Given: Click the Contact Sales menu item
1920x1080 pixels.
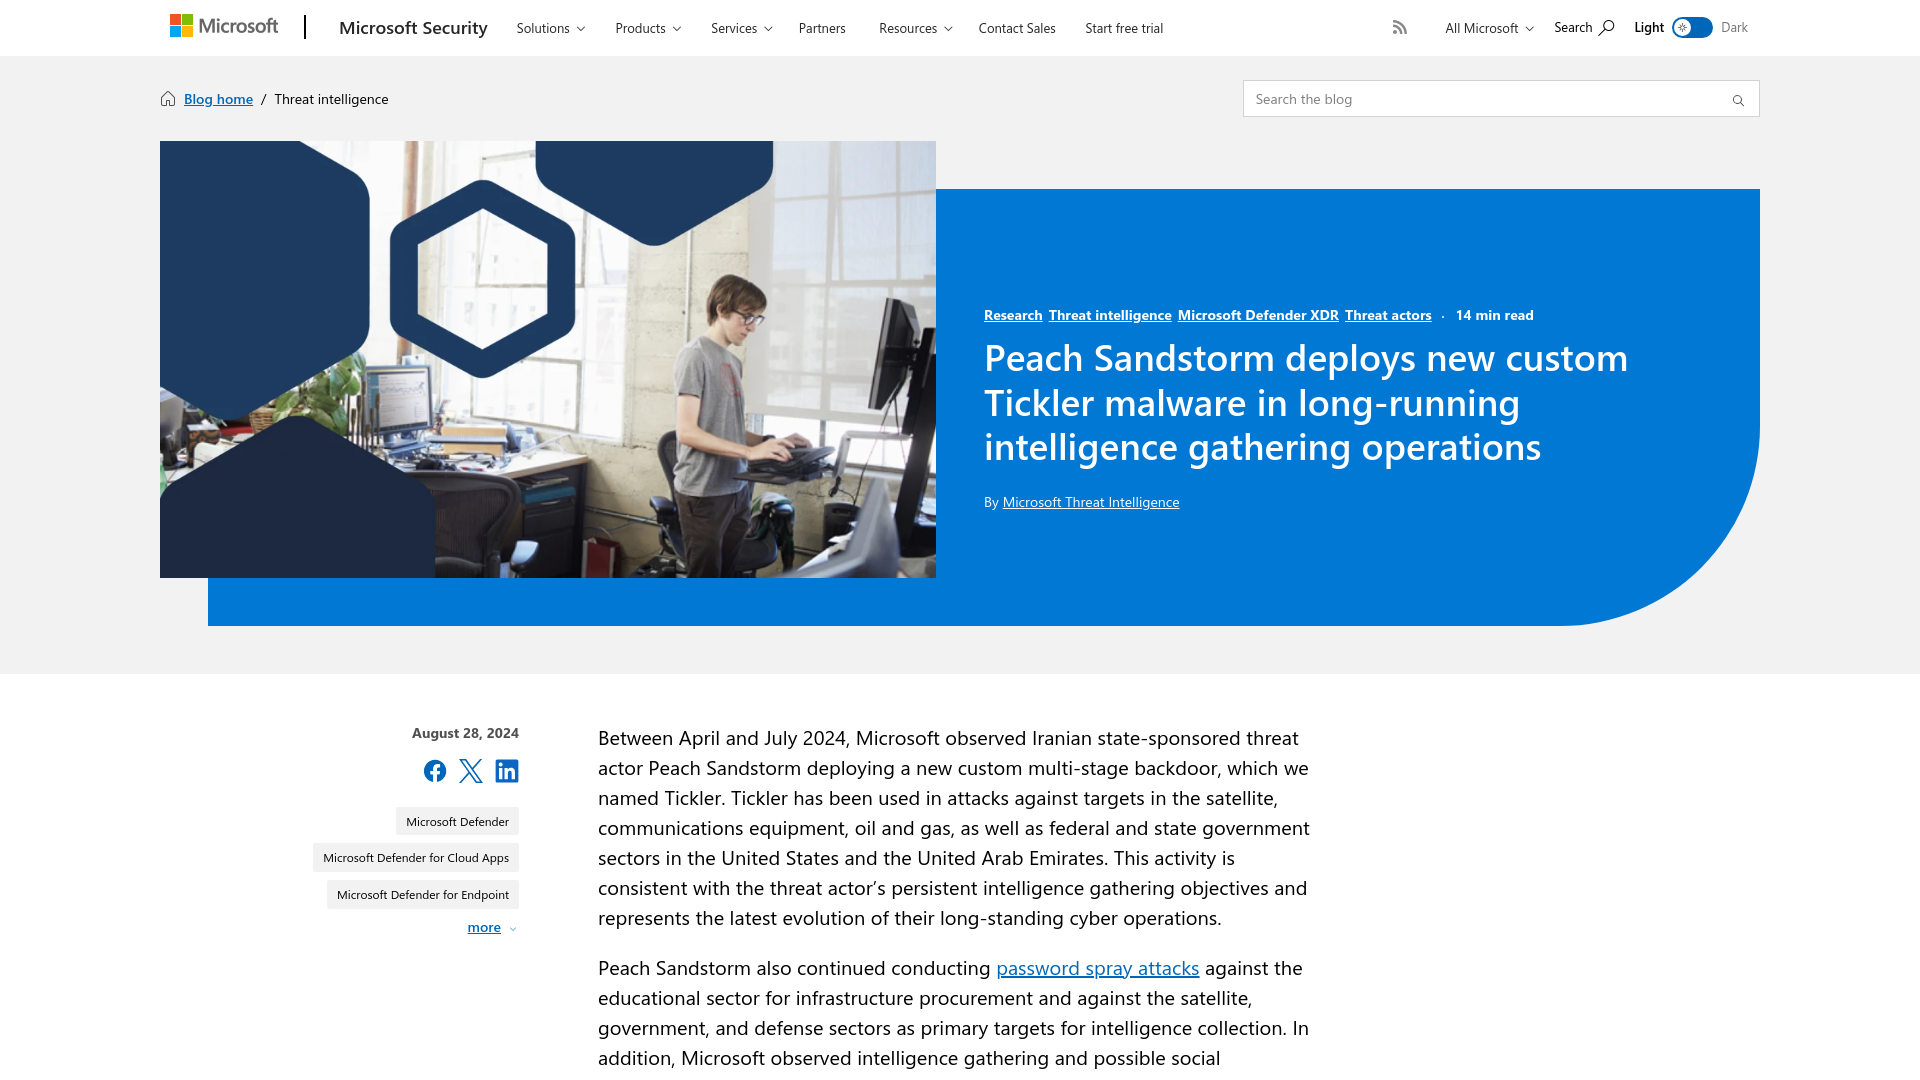Looking at the screenshot, I should [x=1015, y=28].
